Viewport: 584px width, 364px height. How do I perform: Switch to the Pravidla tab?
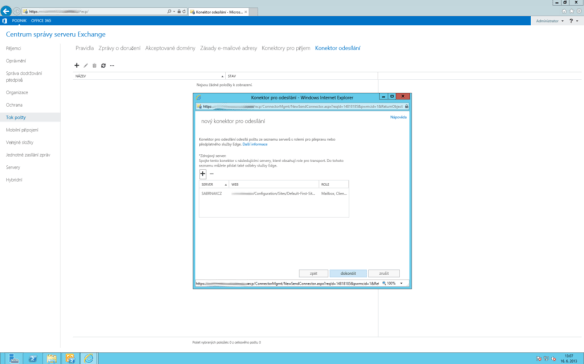pyautogui.click(x=85, y=48)
